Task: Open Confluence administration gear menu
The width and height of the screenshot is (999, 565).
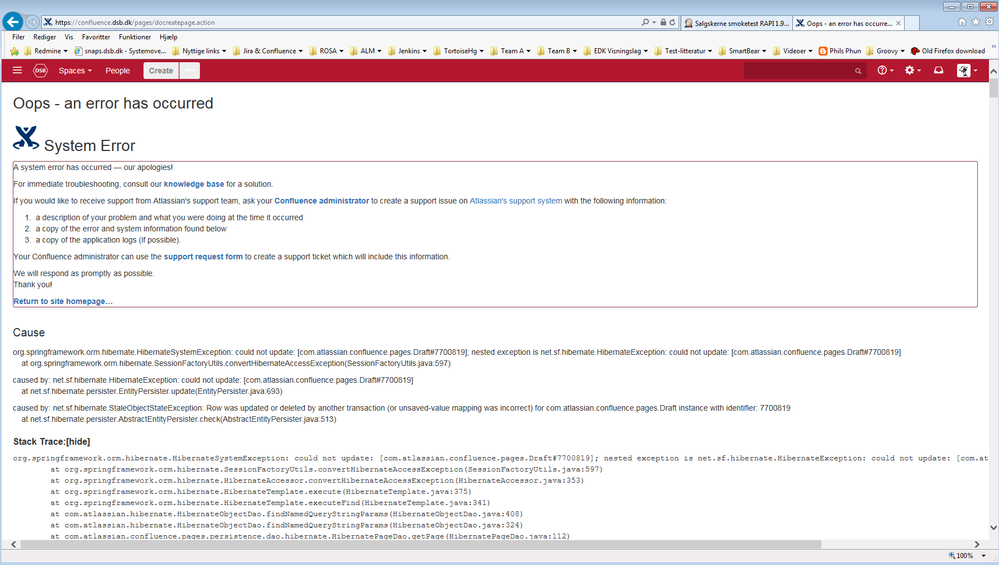Action: tap(913, 71)
